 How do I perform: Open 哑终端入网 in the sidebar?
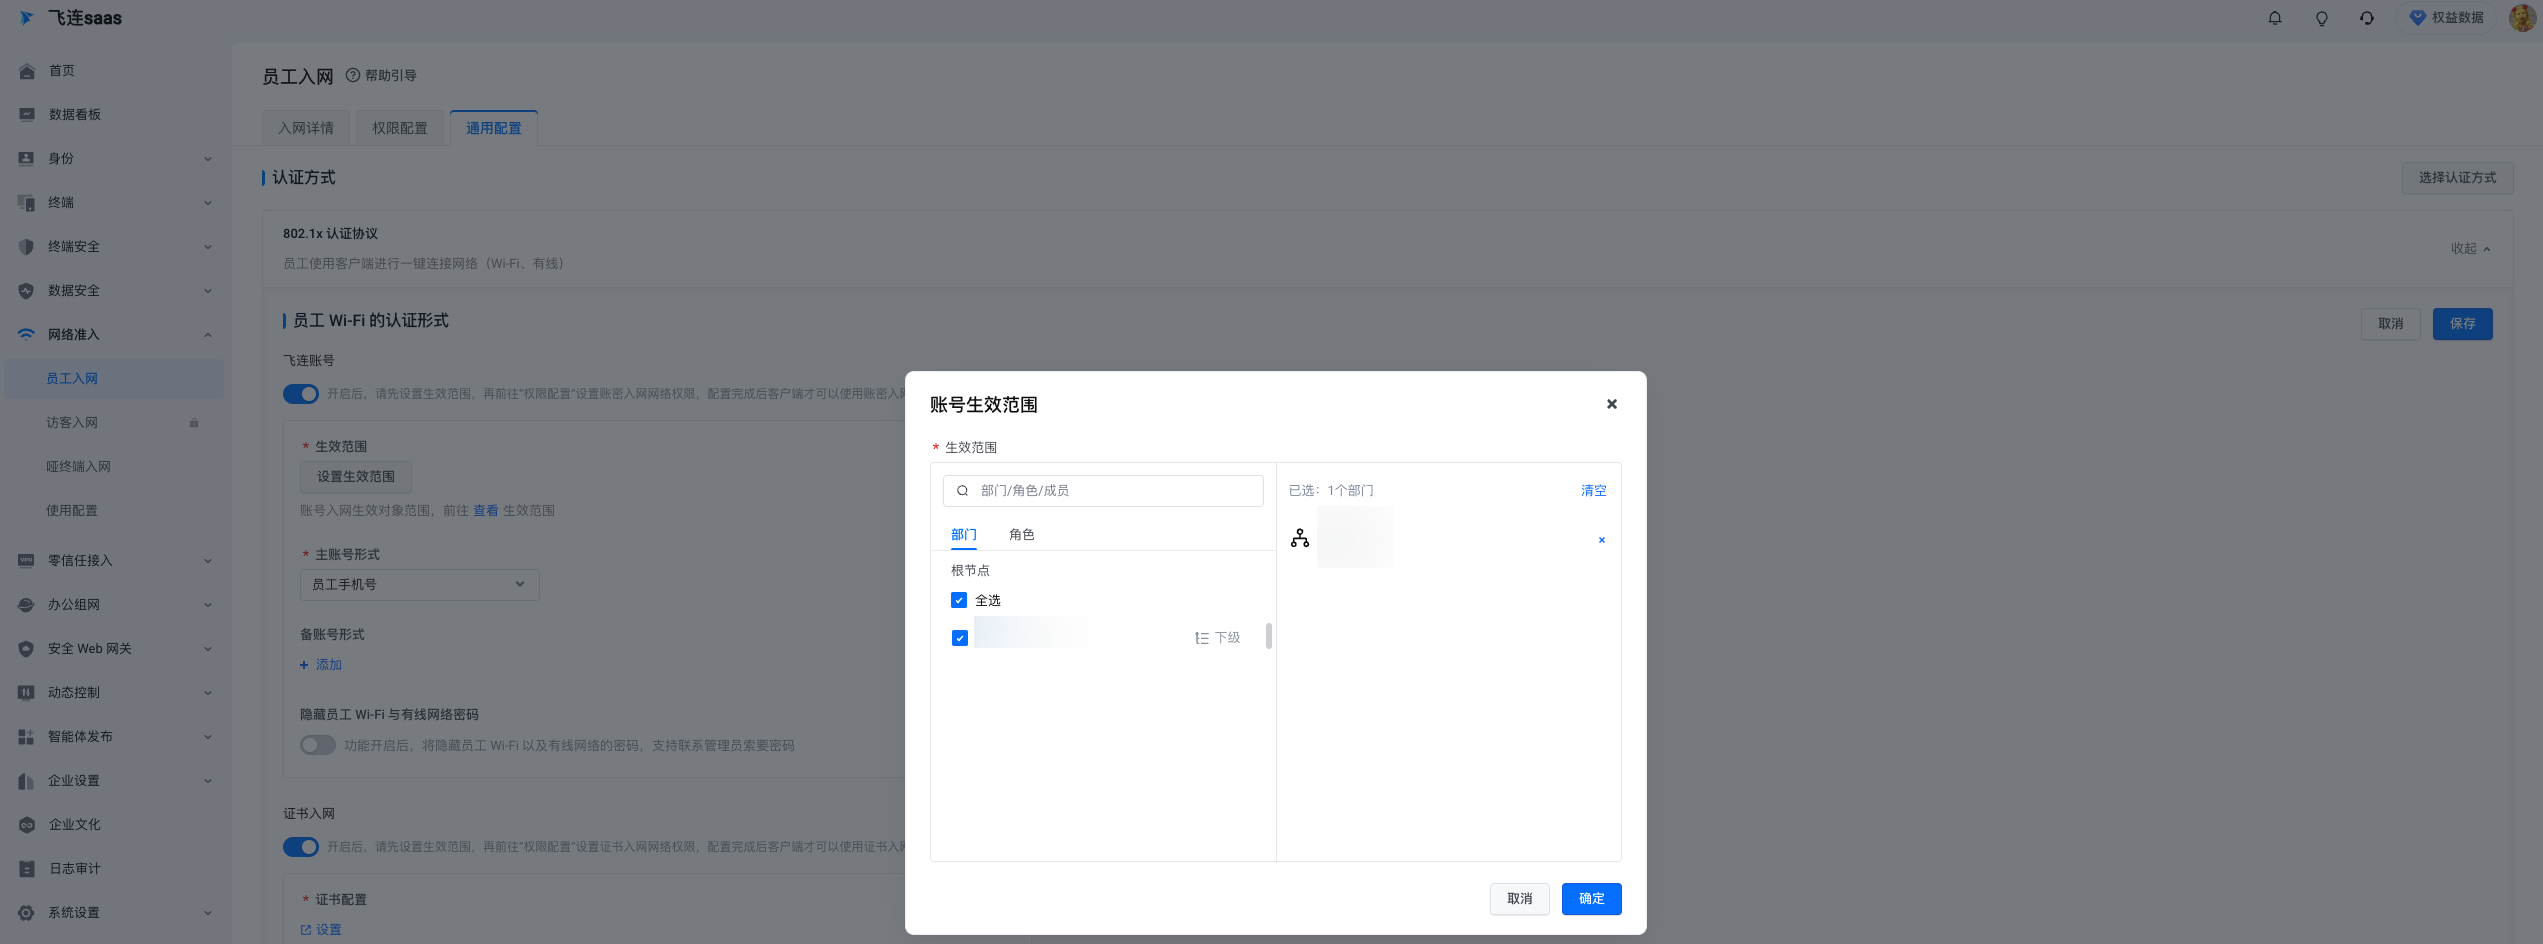(x=78, y=467)
